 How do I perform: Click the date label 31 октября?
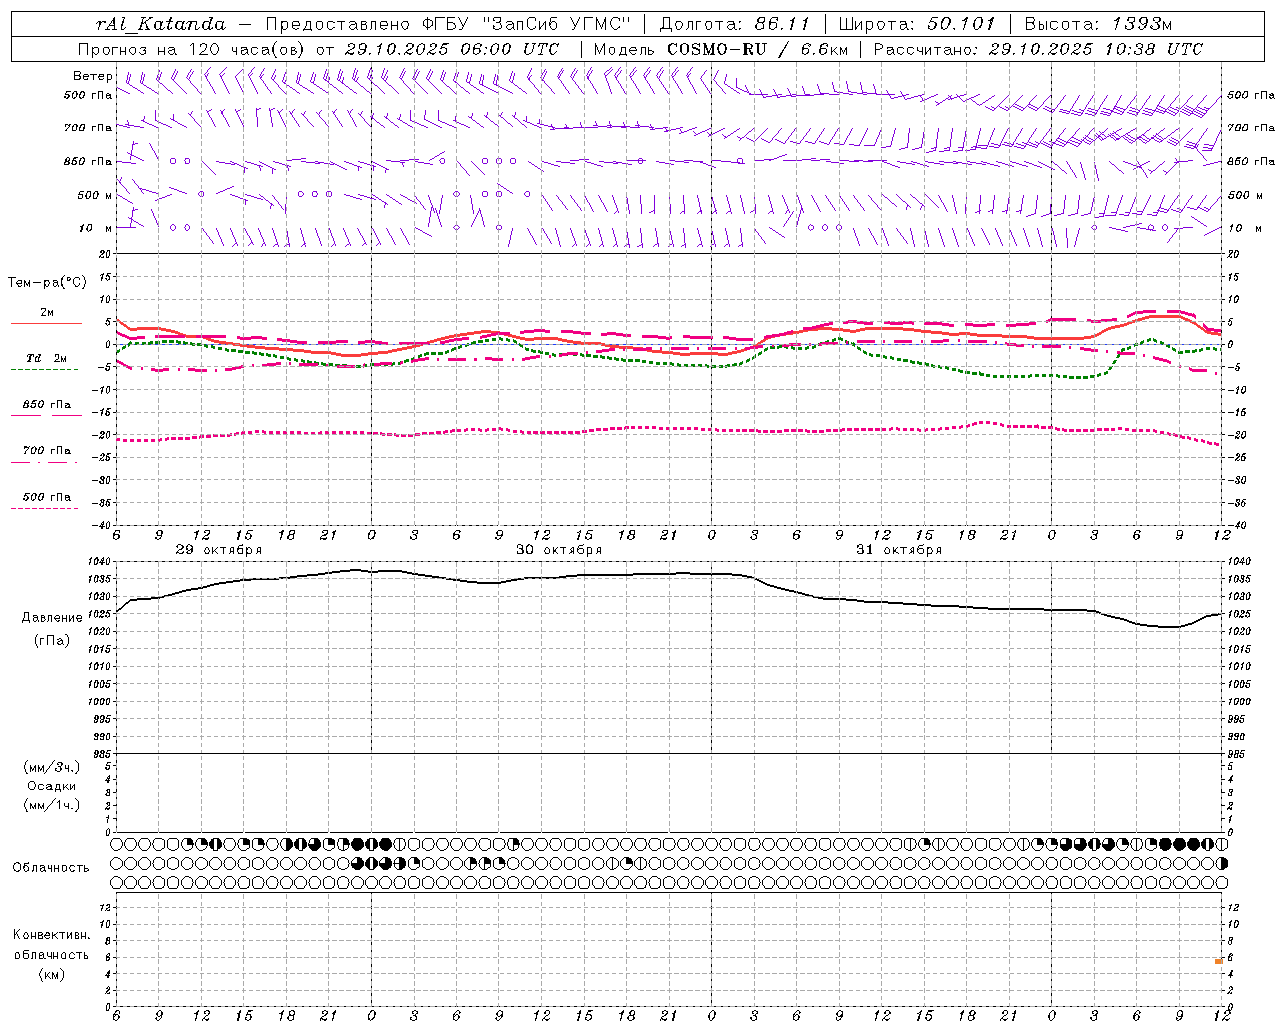coord(899,550)
